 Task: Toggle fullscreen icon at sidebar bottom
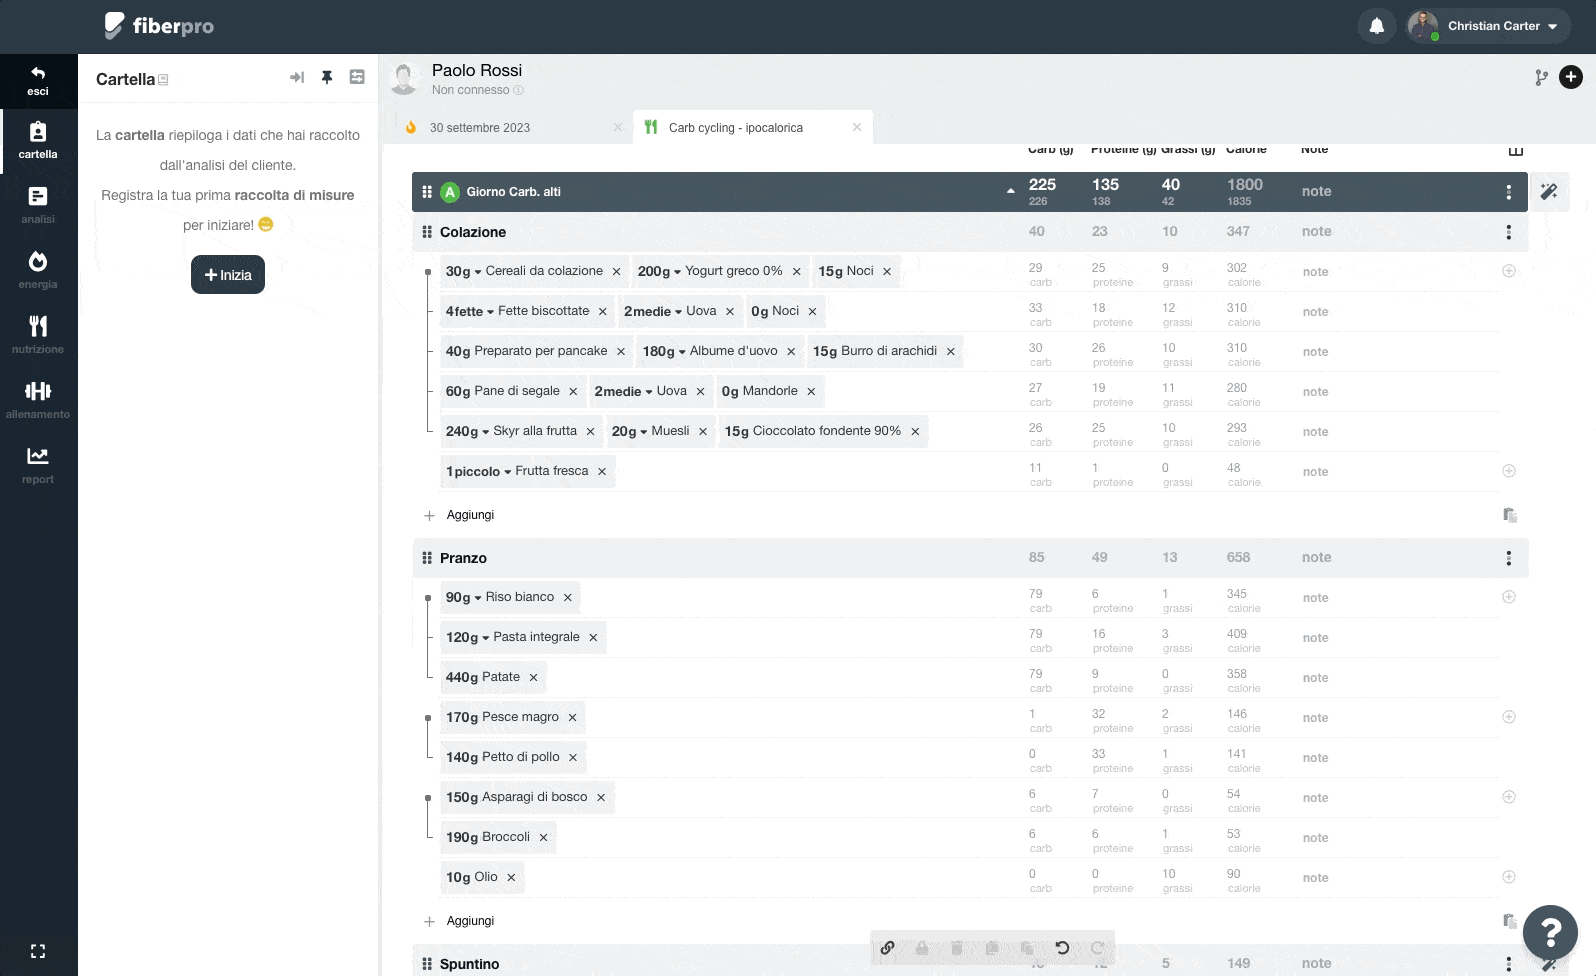(x=38, y=951)
